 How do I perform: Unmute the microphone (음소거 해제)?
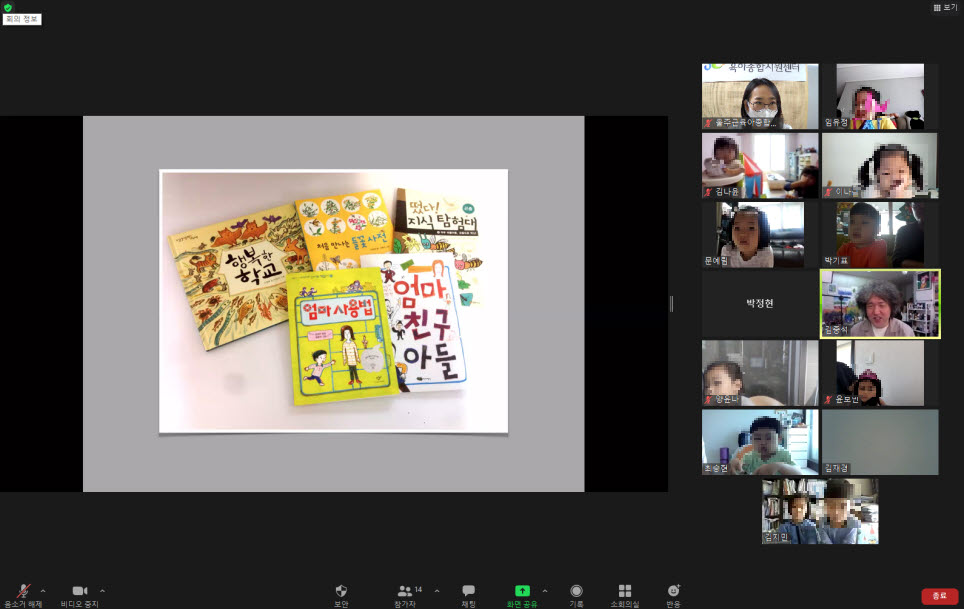point(23,595)
